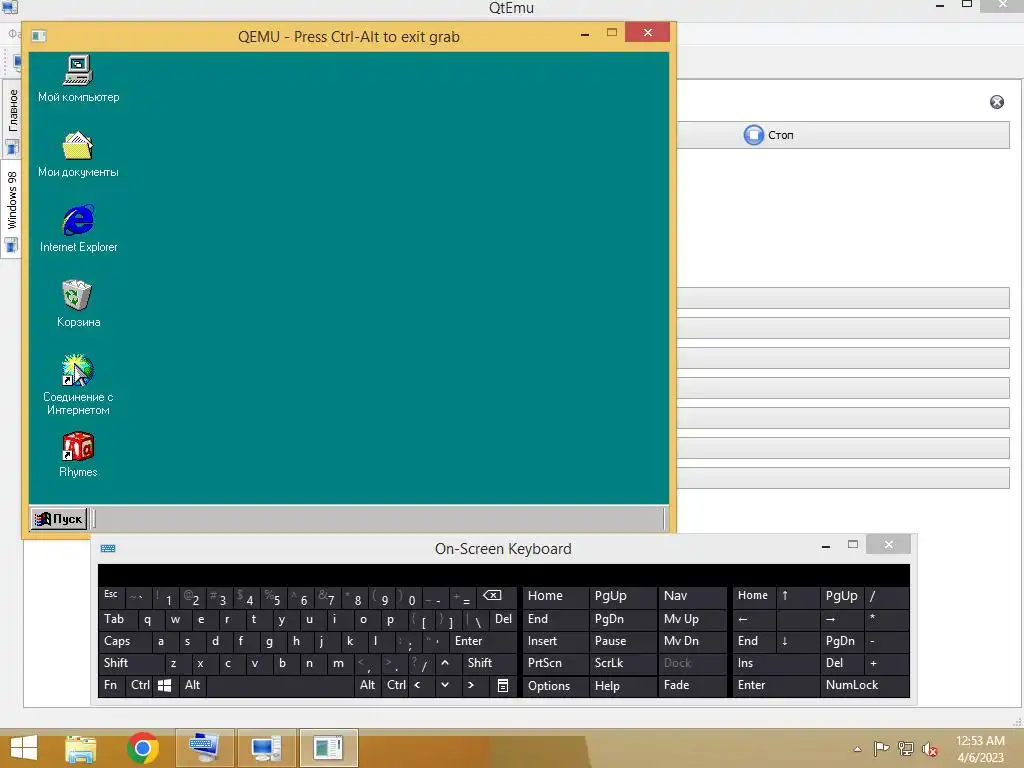Toggle the ScrLk key

tap(622, 663)
